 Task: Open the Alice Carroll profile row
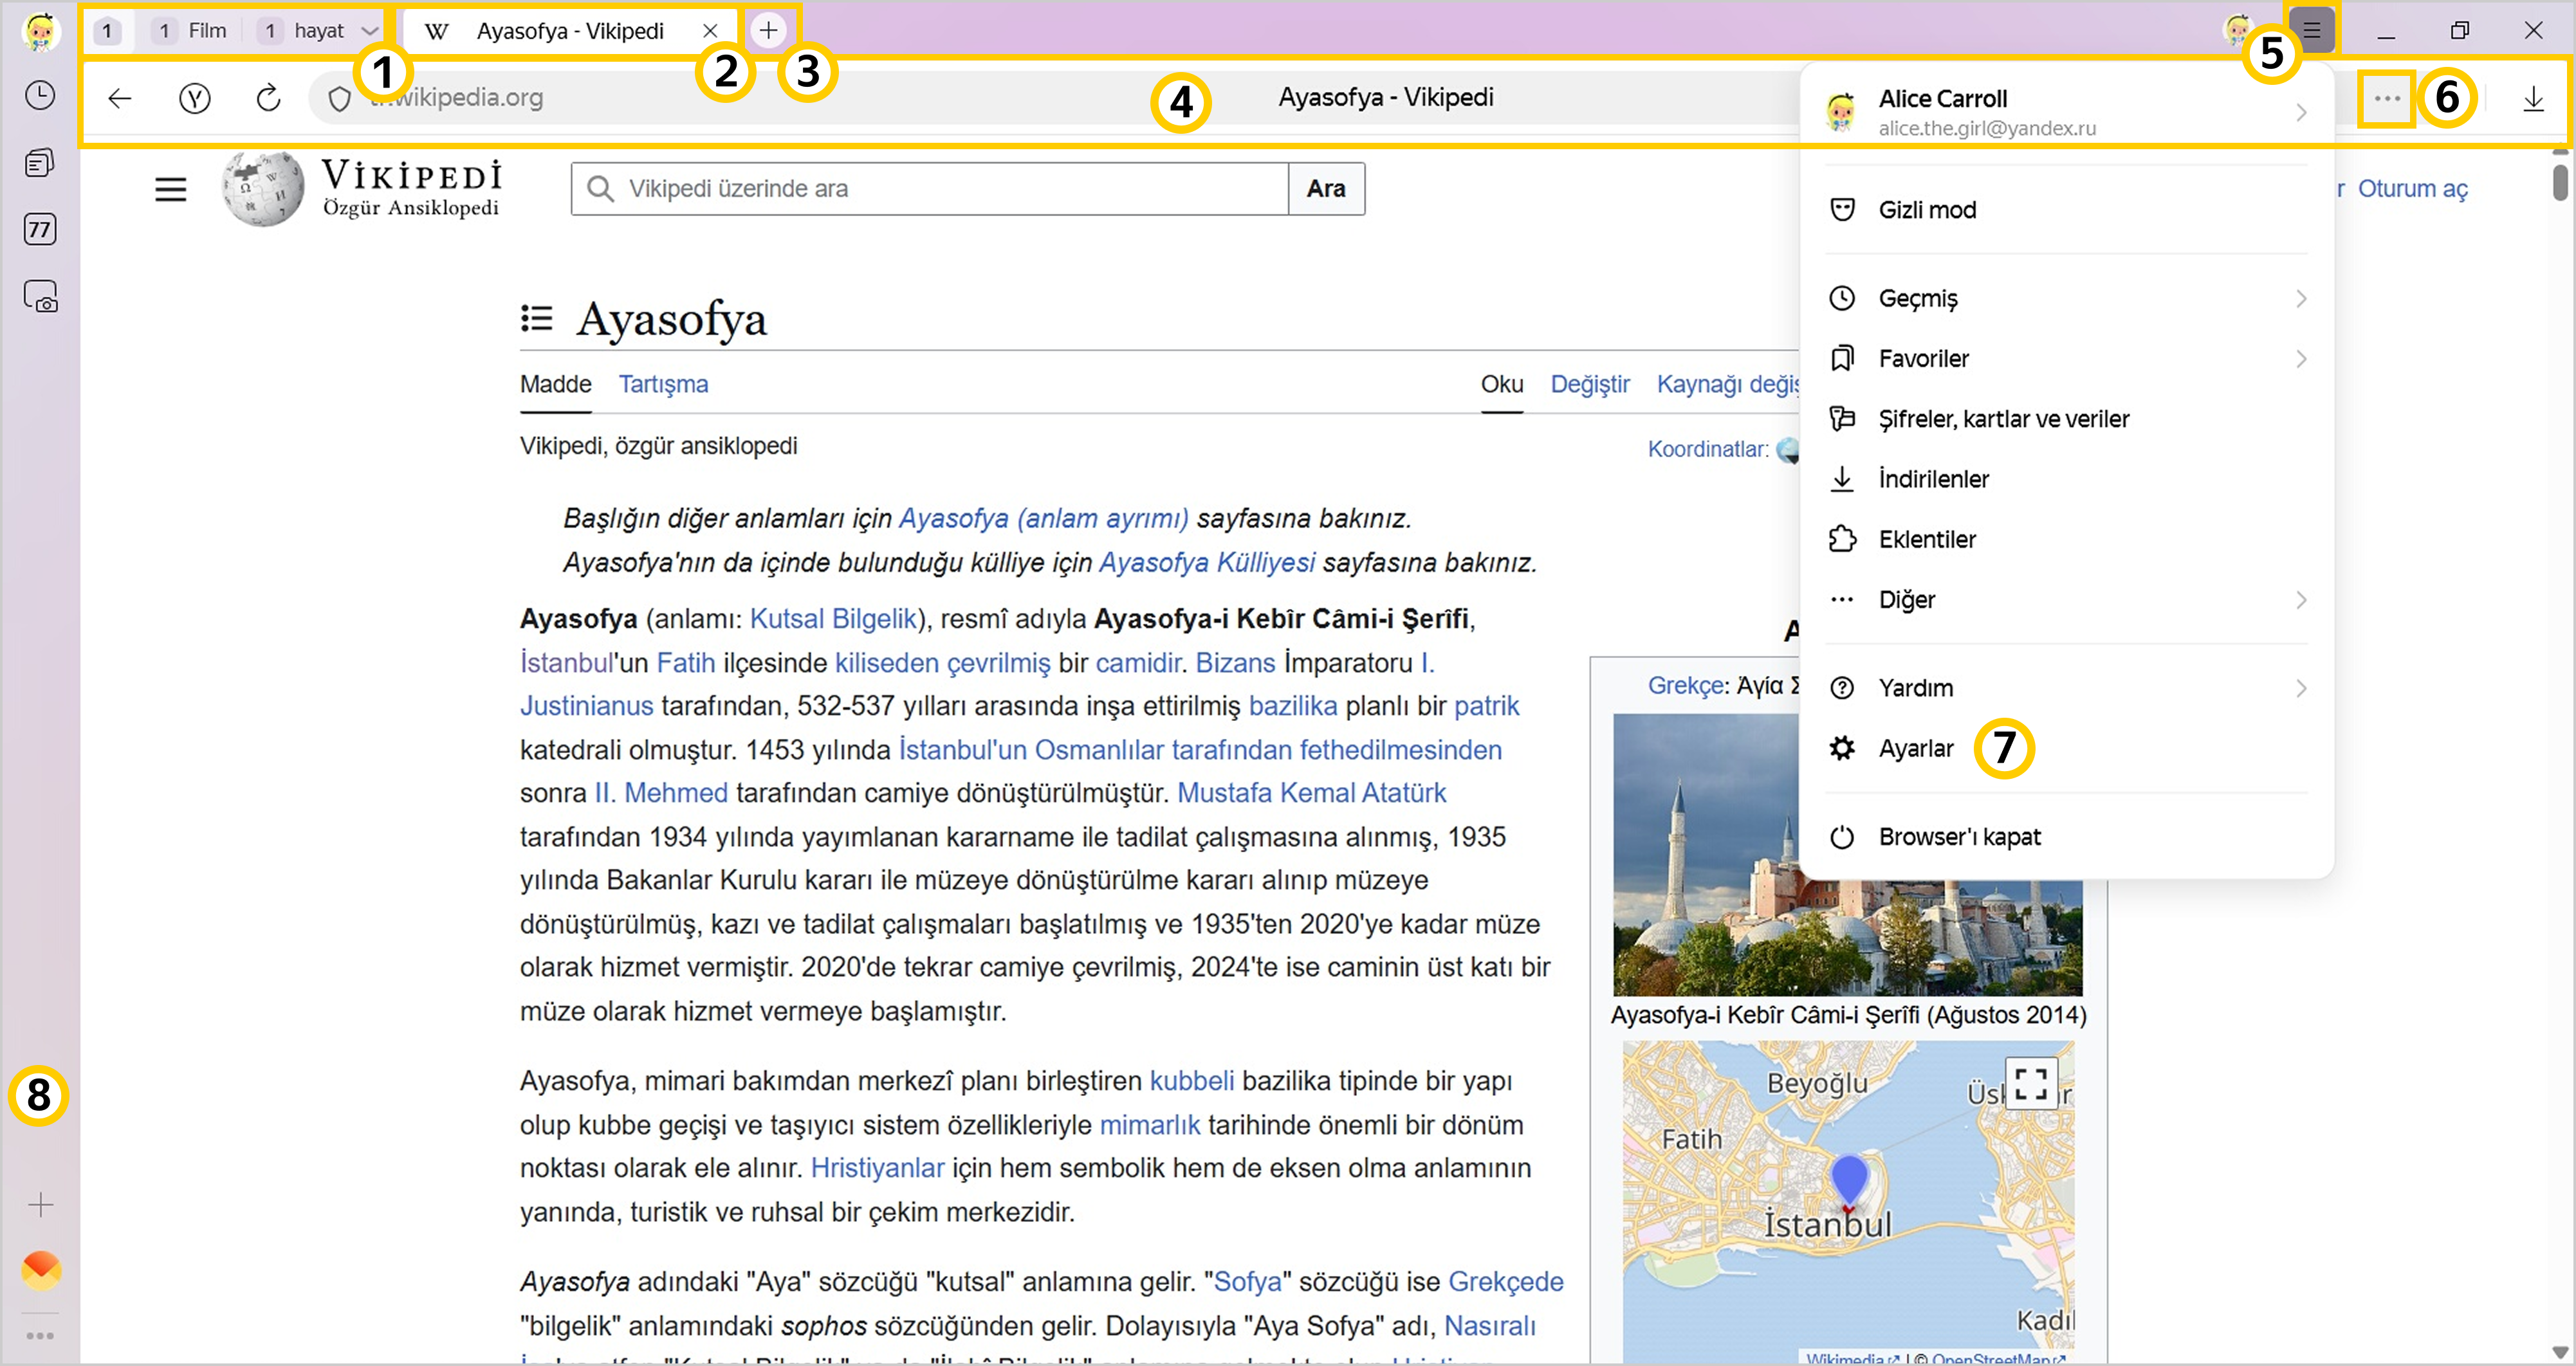pyautogui.click(x=2066, y=112)
